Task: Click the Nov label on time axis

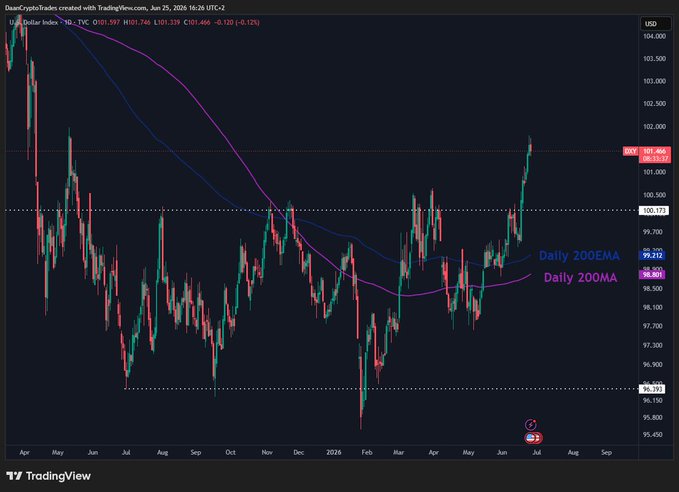Action: 267,452
